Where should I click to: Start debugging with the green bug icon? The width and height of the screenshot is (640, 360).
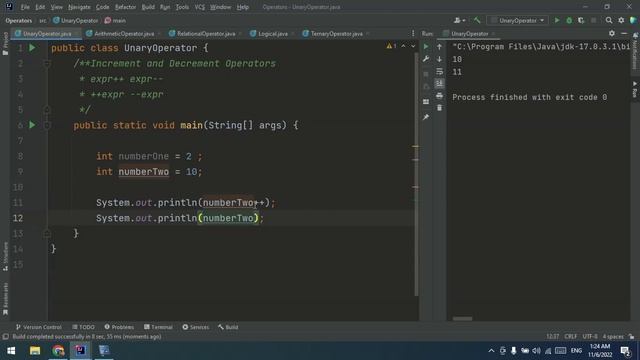pyautogui.click(x=569, y=20)
